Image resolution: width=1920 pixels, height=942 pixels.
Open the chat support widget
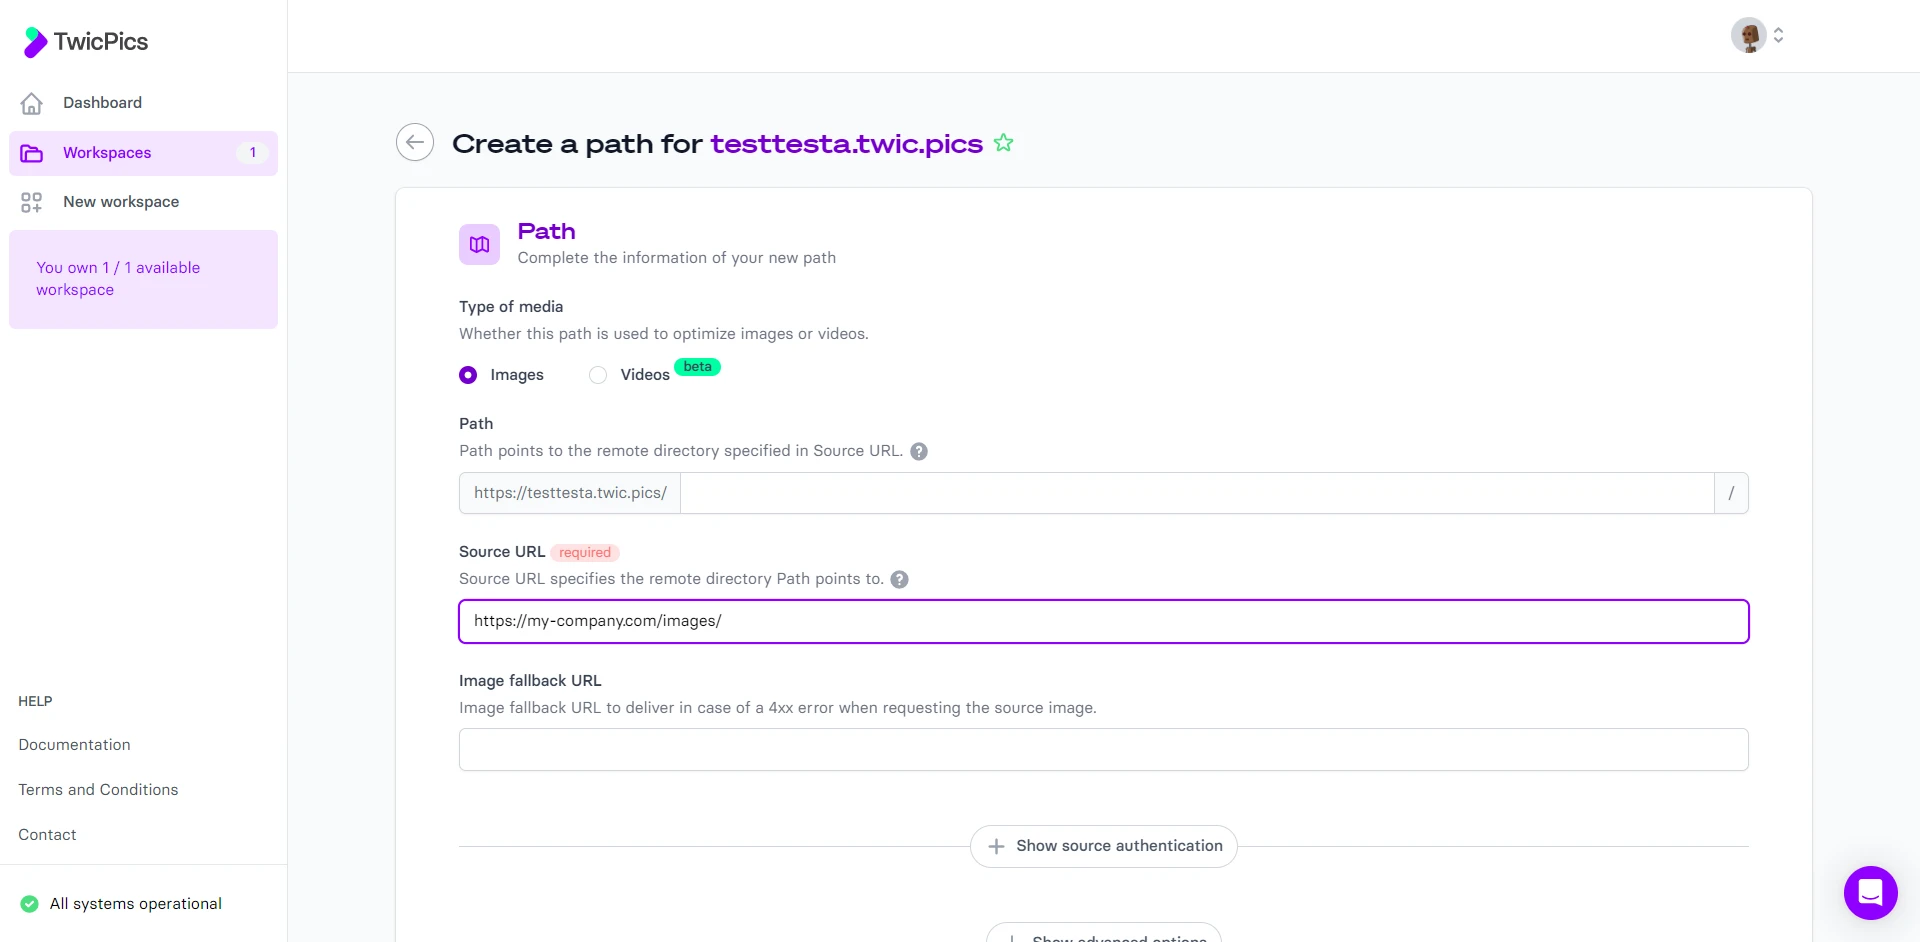[1870, 892]
